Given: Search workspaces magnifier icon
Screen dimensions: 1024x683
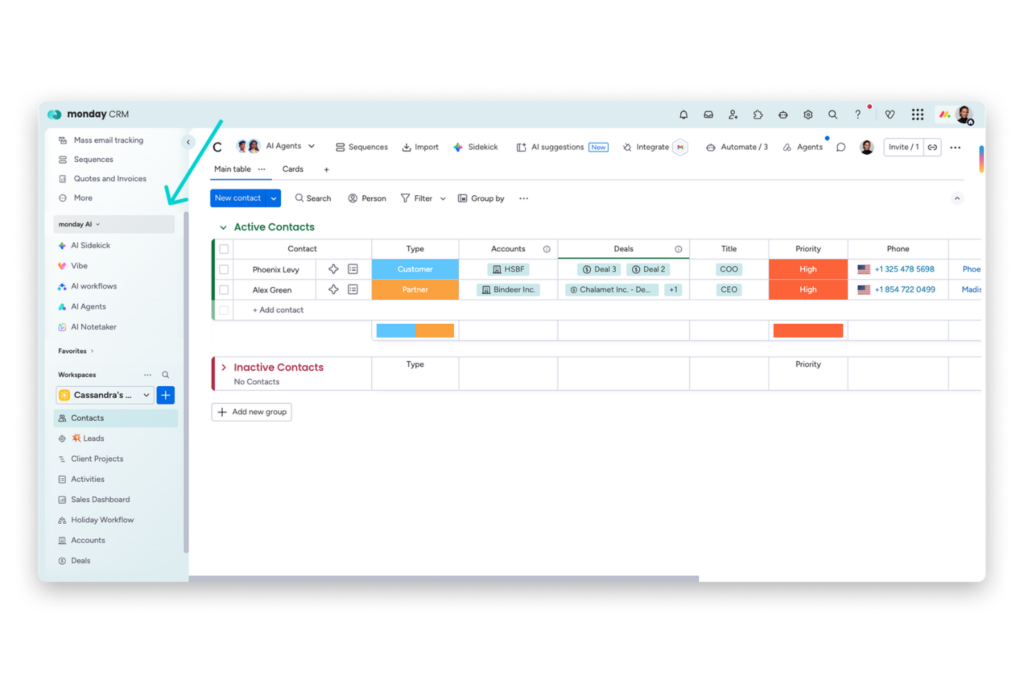Looking at the screenshot, I should [165, 375].
